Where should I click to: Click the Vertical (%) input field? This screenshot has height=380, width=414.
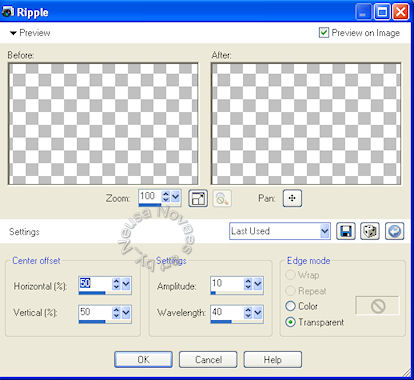click(x=95, y=312)
